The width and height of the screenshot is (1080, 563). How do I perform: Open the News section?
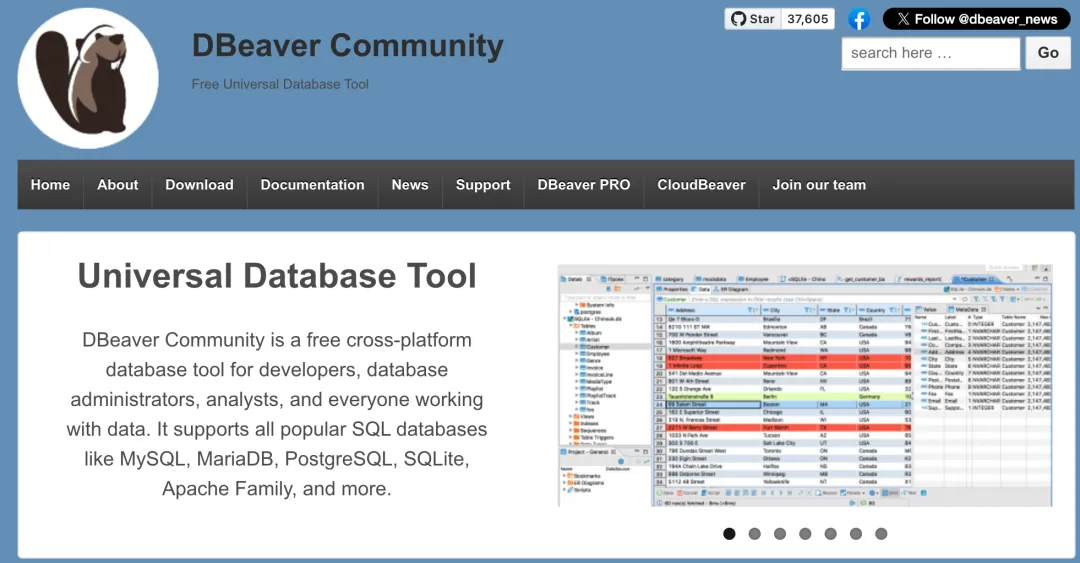[410, 185]
